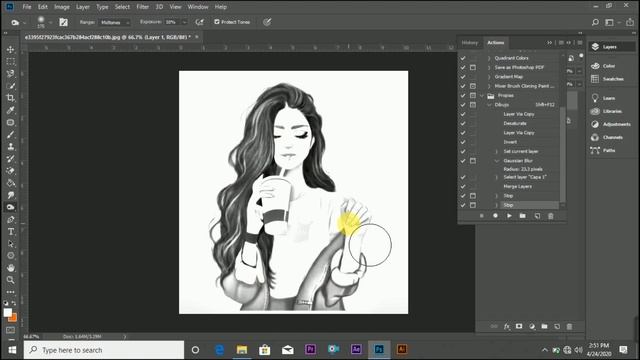Open the Image menu
Viewport: 640px width, 360px height.
(x=62, y=7)
